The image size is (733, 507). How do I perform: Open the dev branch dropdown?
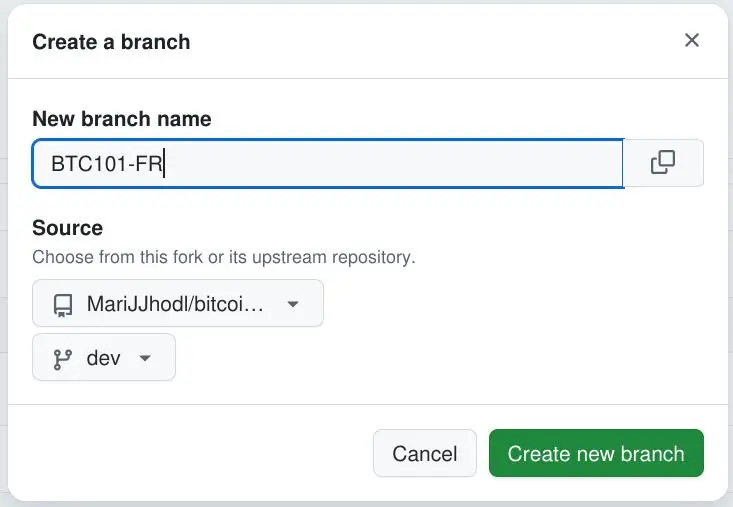(x=104, y=358)
